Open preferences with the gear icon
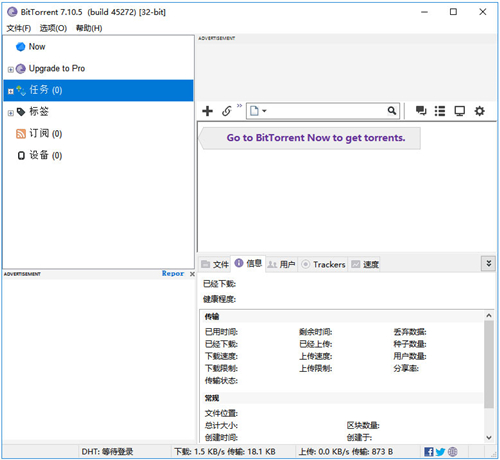 click(479, 111)
